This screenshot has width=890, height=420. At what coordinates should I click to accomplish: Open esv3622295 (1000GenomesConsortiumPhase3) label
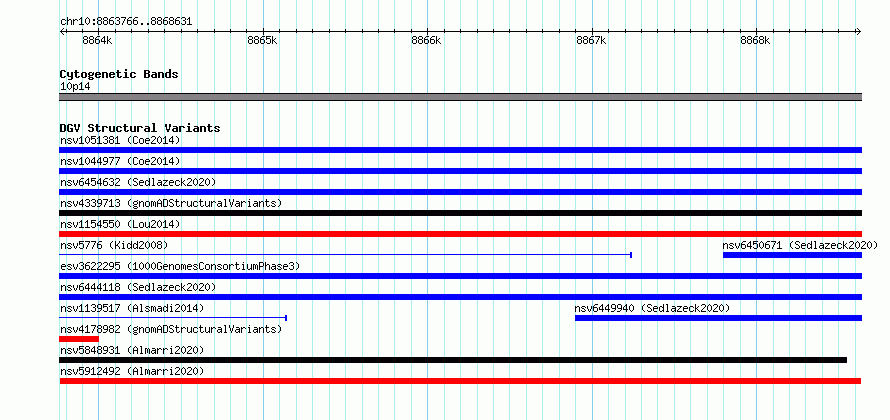(180, 266)
